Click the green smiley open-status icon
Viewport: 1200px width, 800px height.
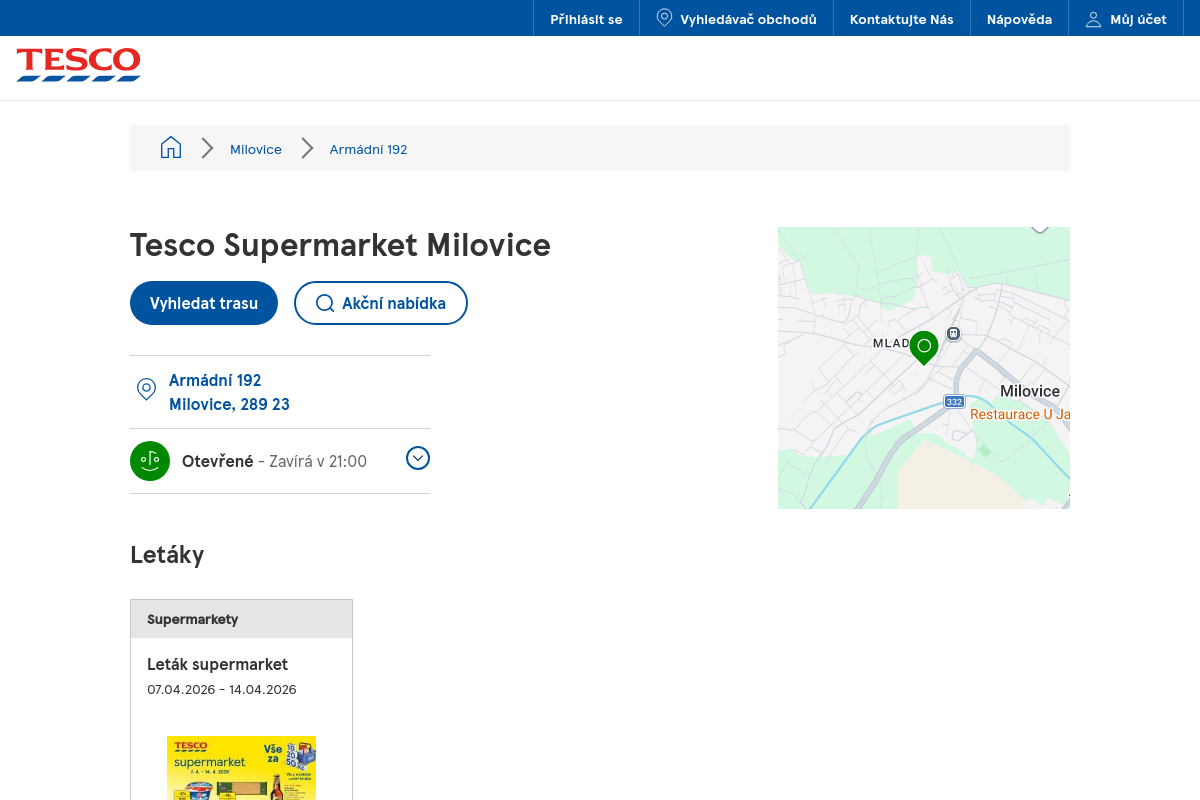click(150, 461)
